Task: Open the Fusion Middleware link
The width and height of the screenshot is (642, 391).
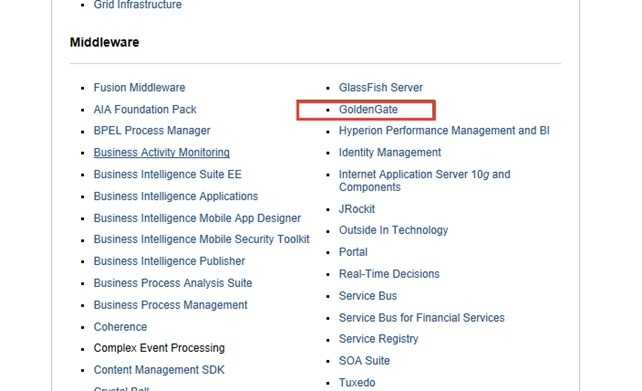Action: tap(139, 88)
